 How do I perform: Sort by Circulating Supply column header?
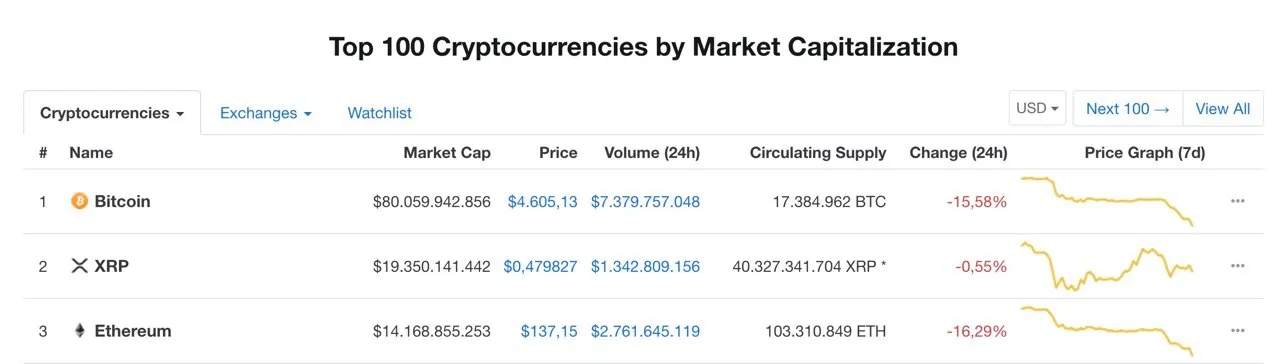click(x=818, y=153)
